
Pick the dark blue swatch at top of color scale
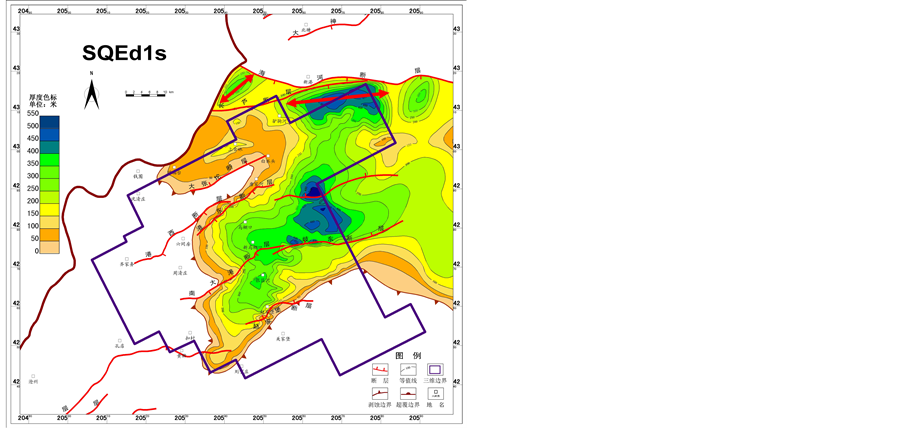[50, 120]
